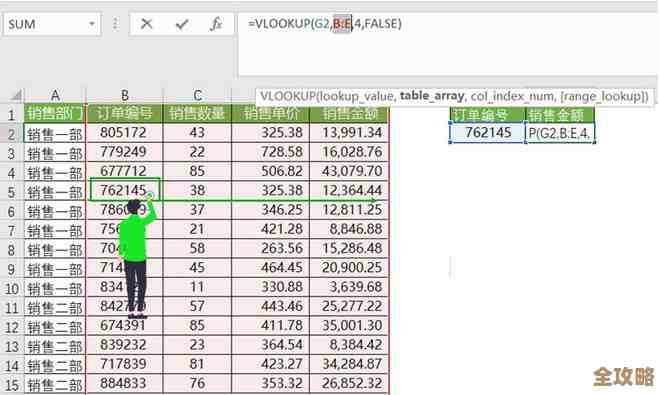
Task: Select row 5 header
Action: 12,192
